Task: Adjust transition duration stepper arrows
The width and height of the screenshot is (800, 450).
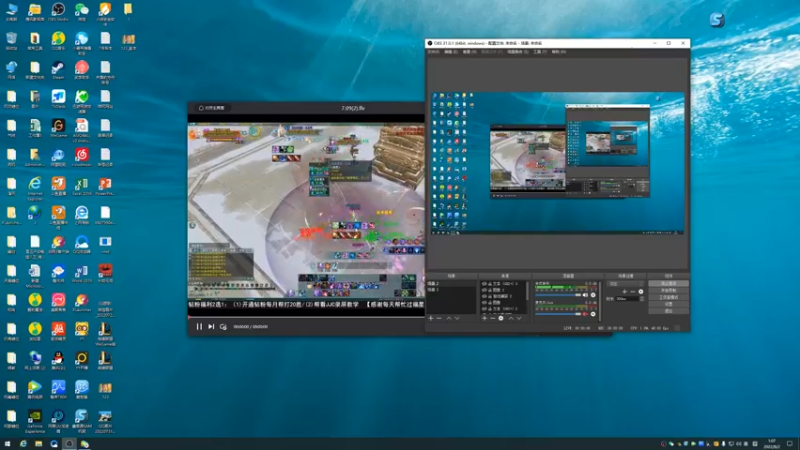Action: click(641, 298)
